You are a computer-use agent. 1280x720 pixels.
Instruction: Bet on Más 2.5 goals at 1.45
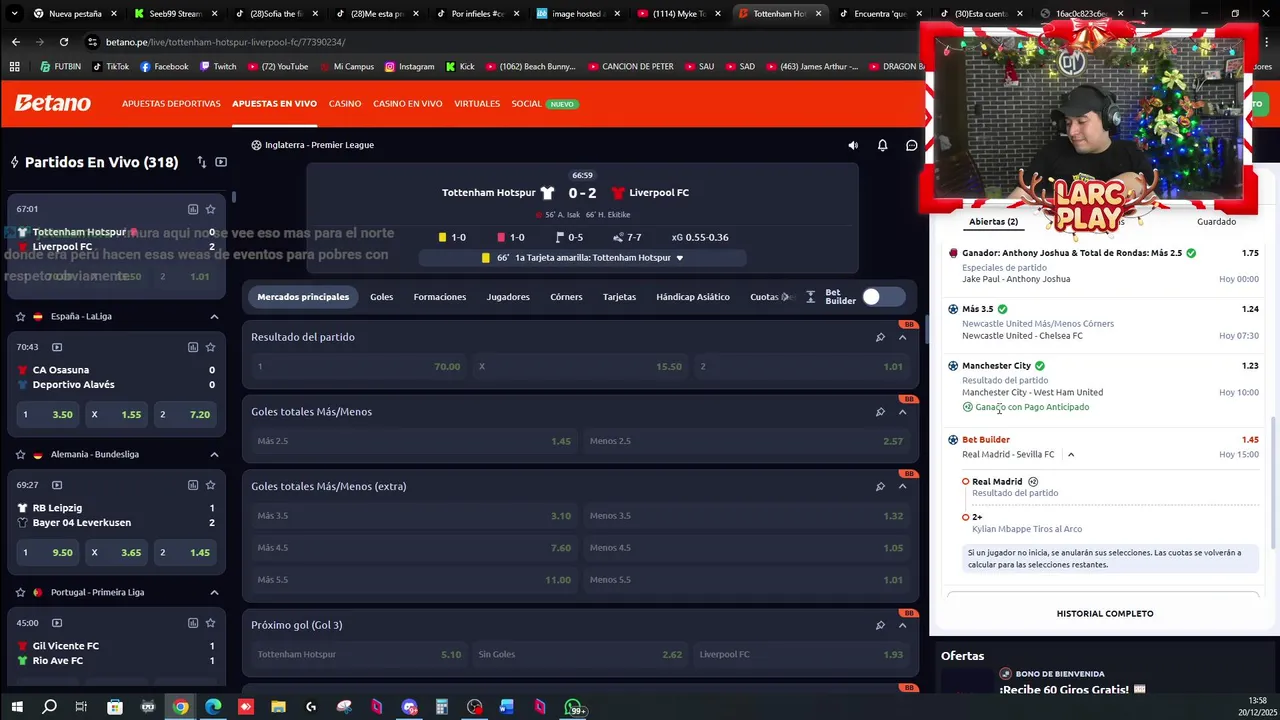413,441
